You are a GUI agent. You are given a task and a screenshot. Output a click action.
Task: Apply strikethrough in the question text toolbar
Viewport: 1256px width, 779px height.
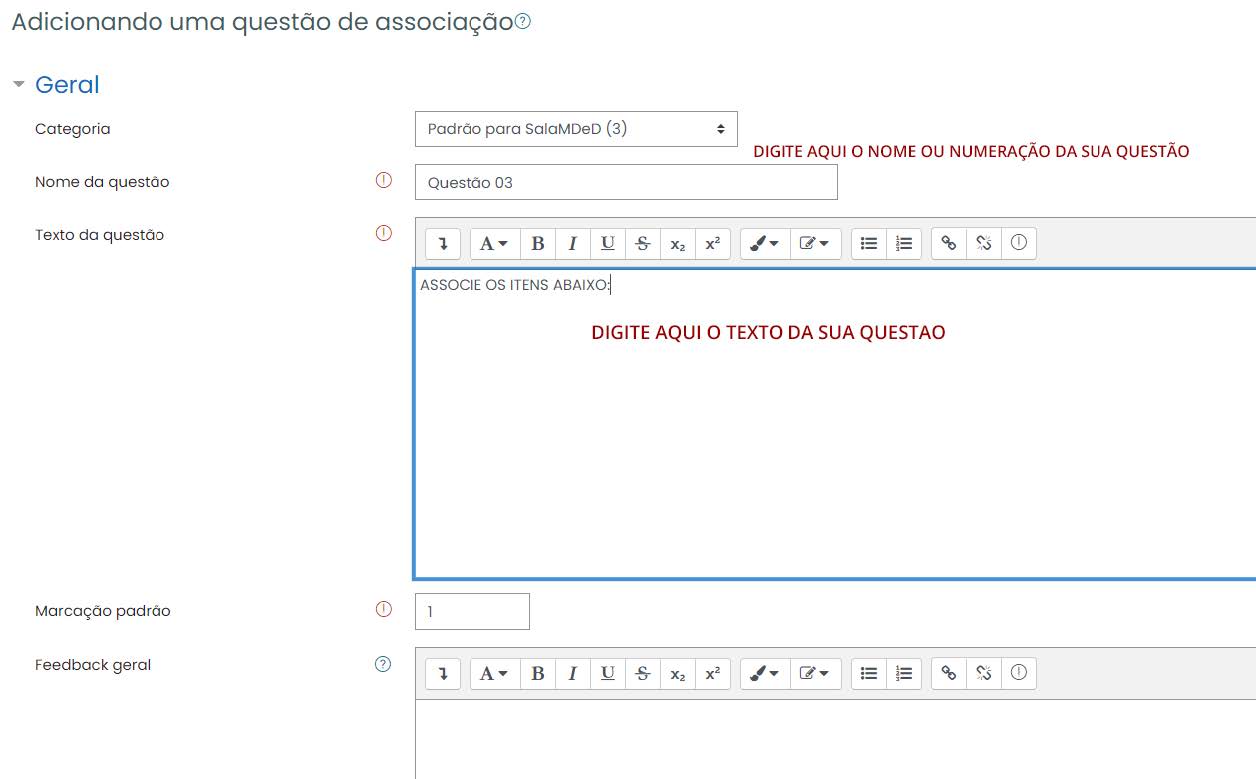[x=642, y=243]
